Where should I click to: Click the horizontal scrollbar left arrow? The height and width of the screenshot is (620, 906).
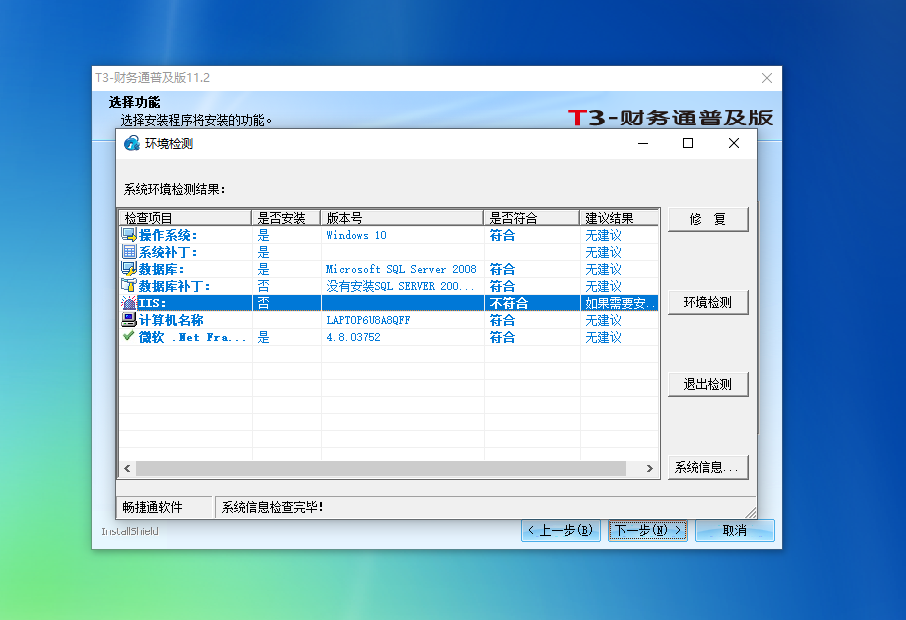pos(127,468)
